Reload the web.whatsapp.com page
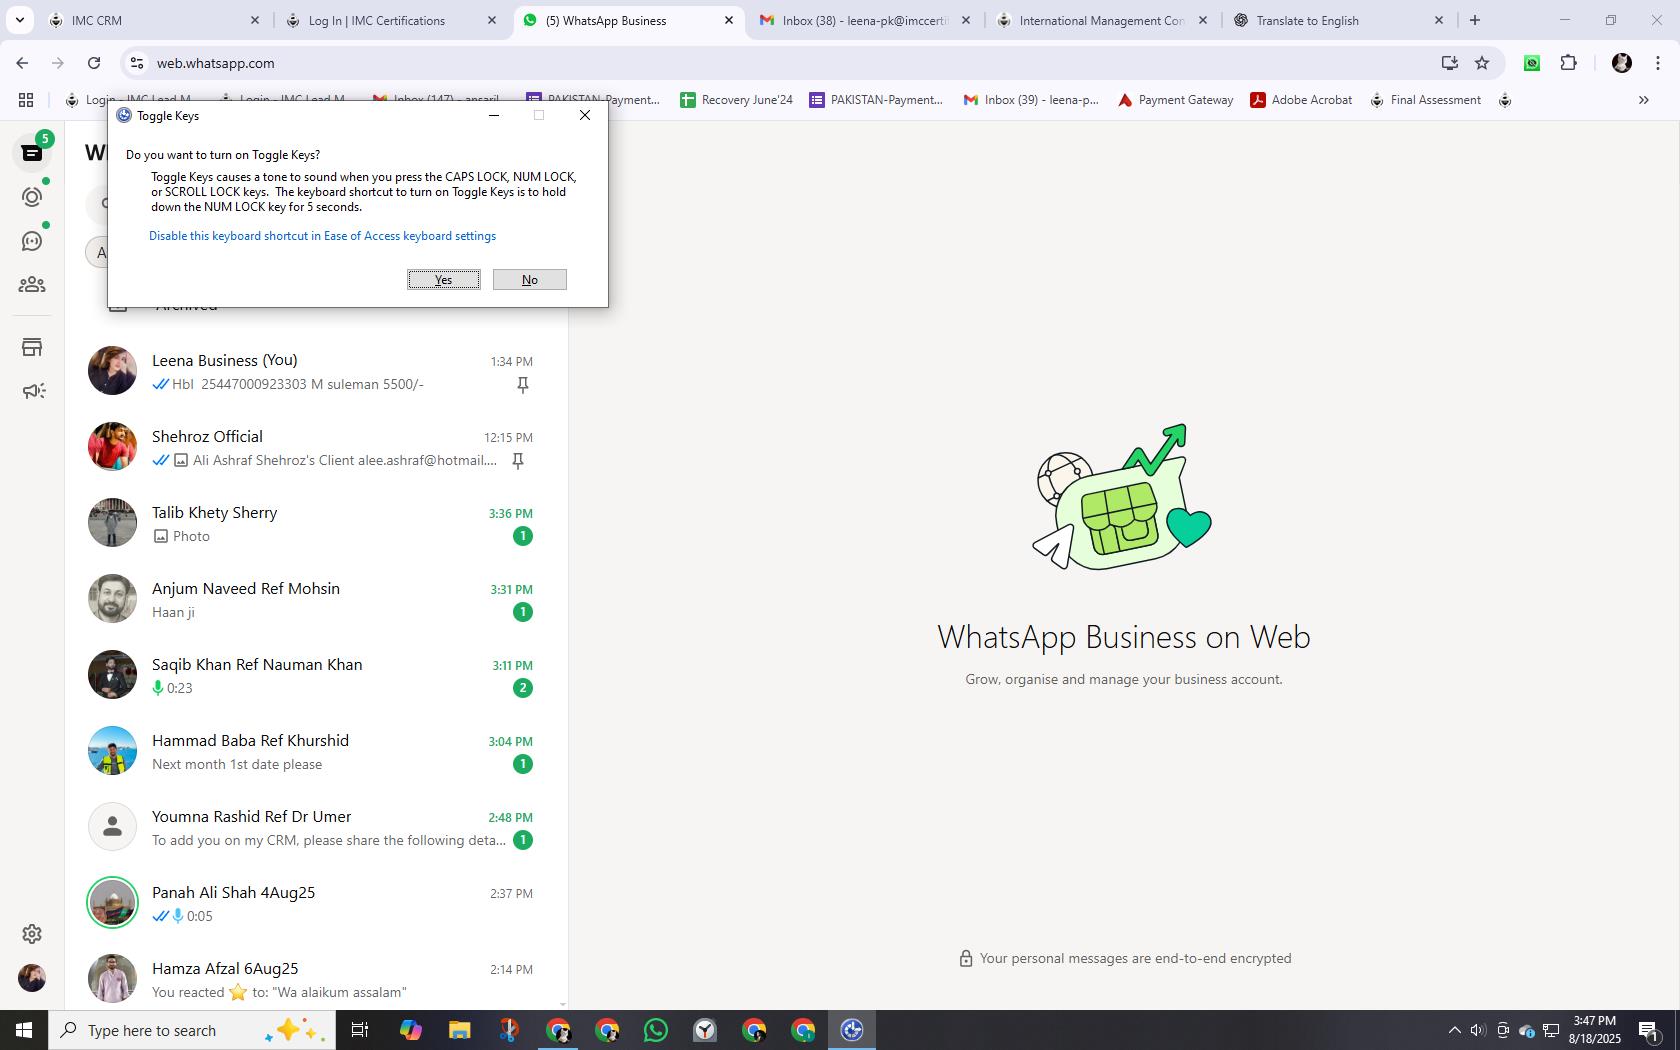Viewport: 1680px width, 1050px height. click(94, 63)
